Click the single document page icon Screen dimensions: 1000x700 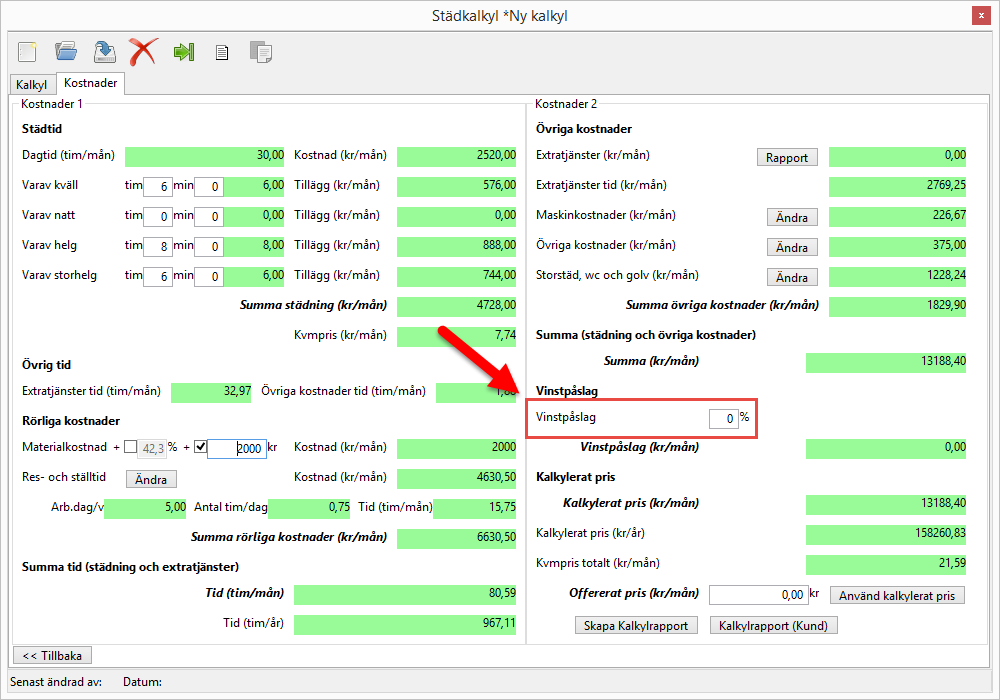click(x=222, y=52)
